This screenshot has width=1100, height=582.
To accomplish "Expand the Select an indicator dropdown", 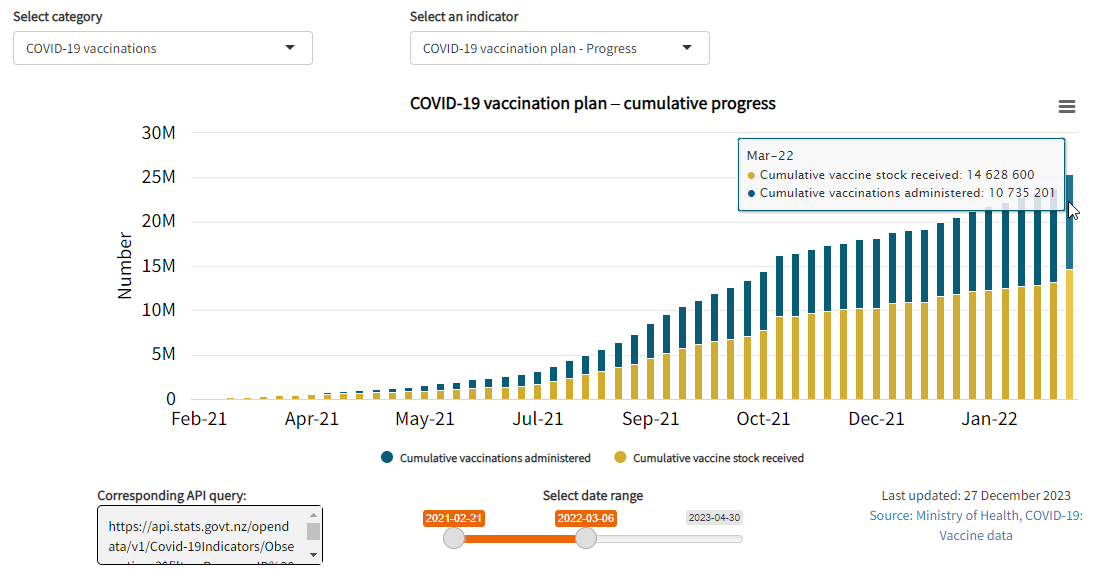I will 559,48.
